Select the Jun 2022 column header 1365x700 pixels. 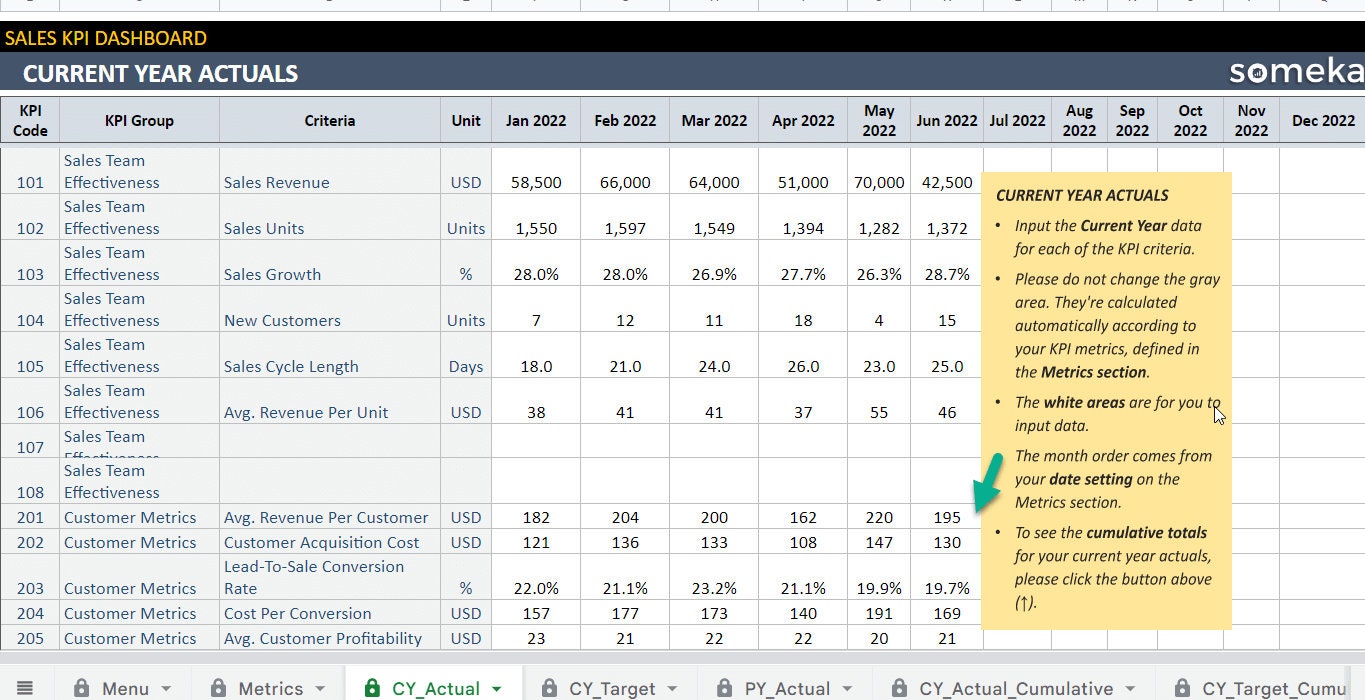[947, 120]
